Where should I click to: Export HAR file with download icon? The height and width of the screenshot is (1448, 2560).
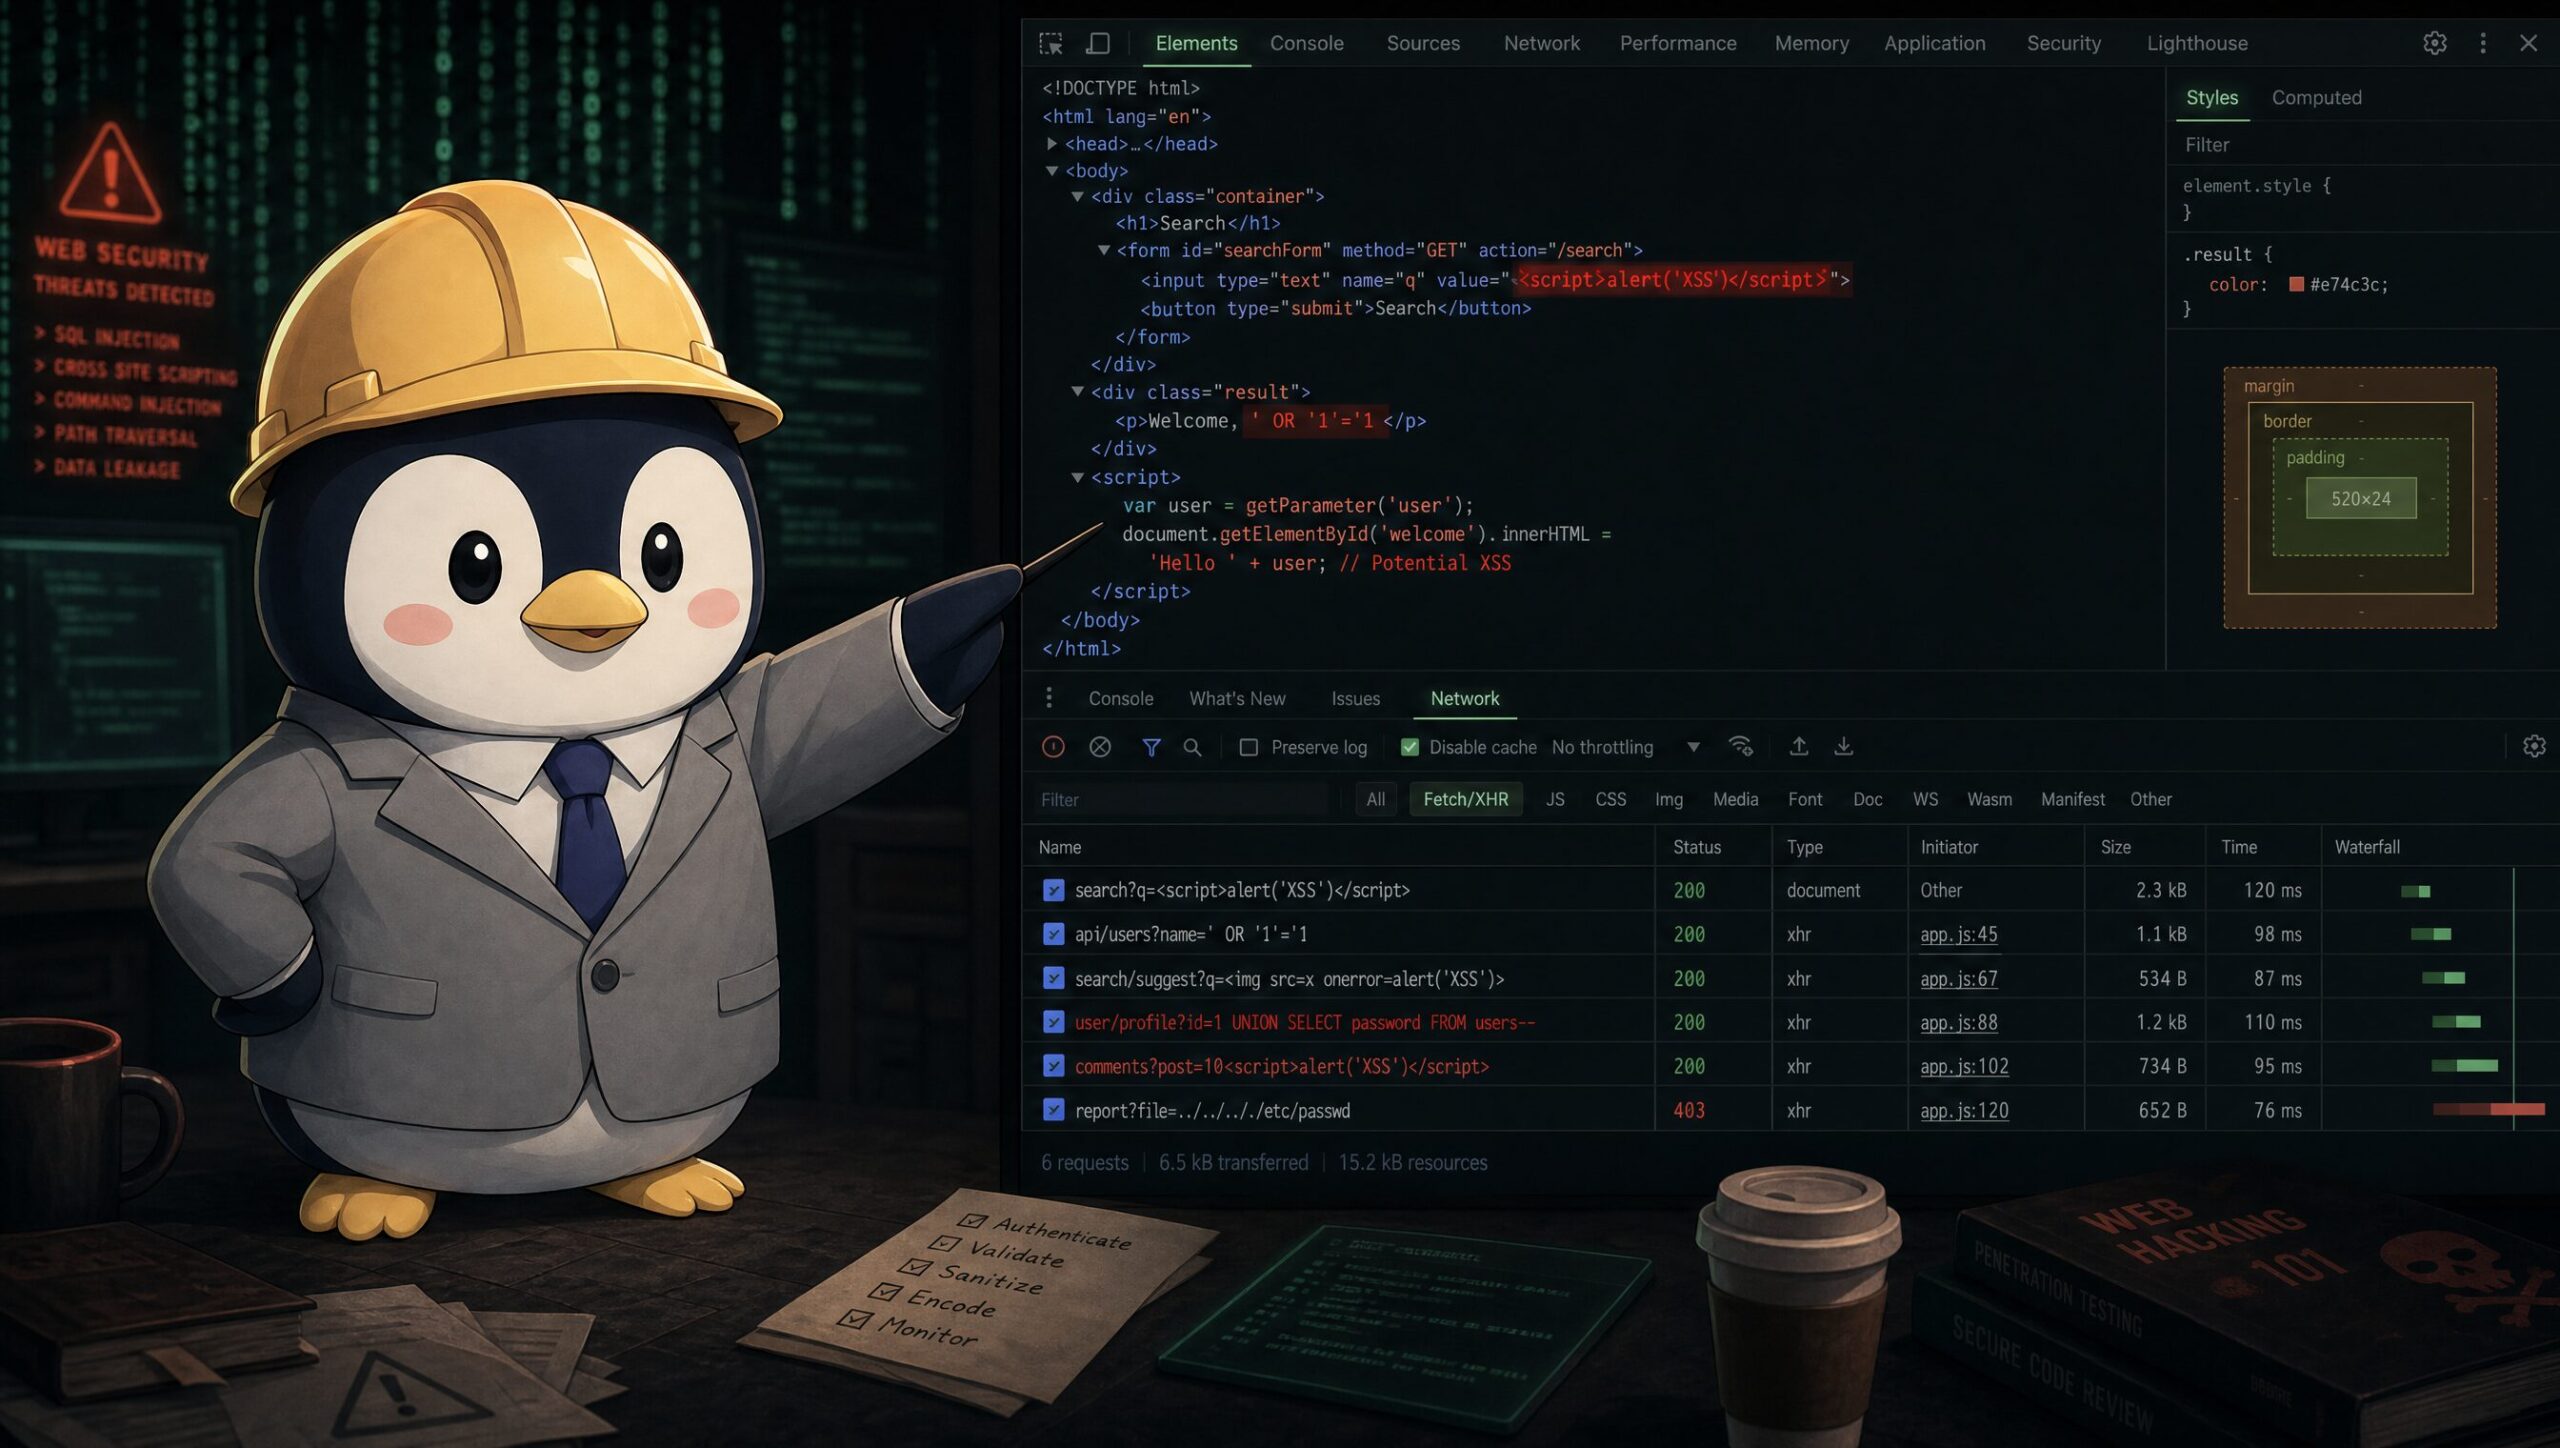(x=1844, y=747)
